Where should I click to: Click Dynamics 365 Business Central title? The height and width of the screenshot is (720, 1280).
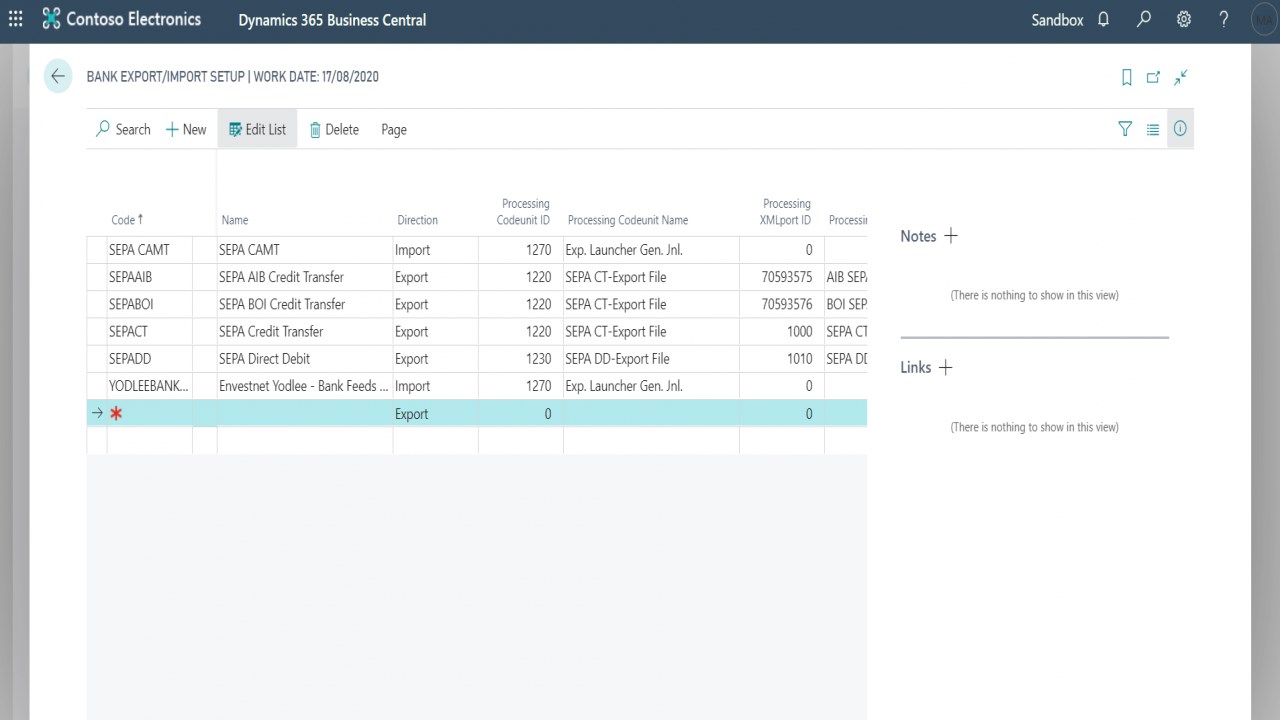[332, 19]
